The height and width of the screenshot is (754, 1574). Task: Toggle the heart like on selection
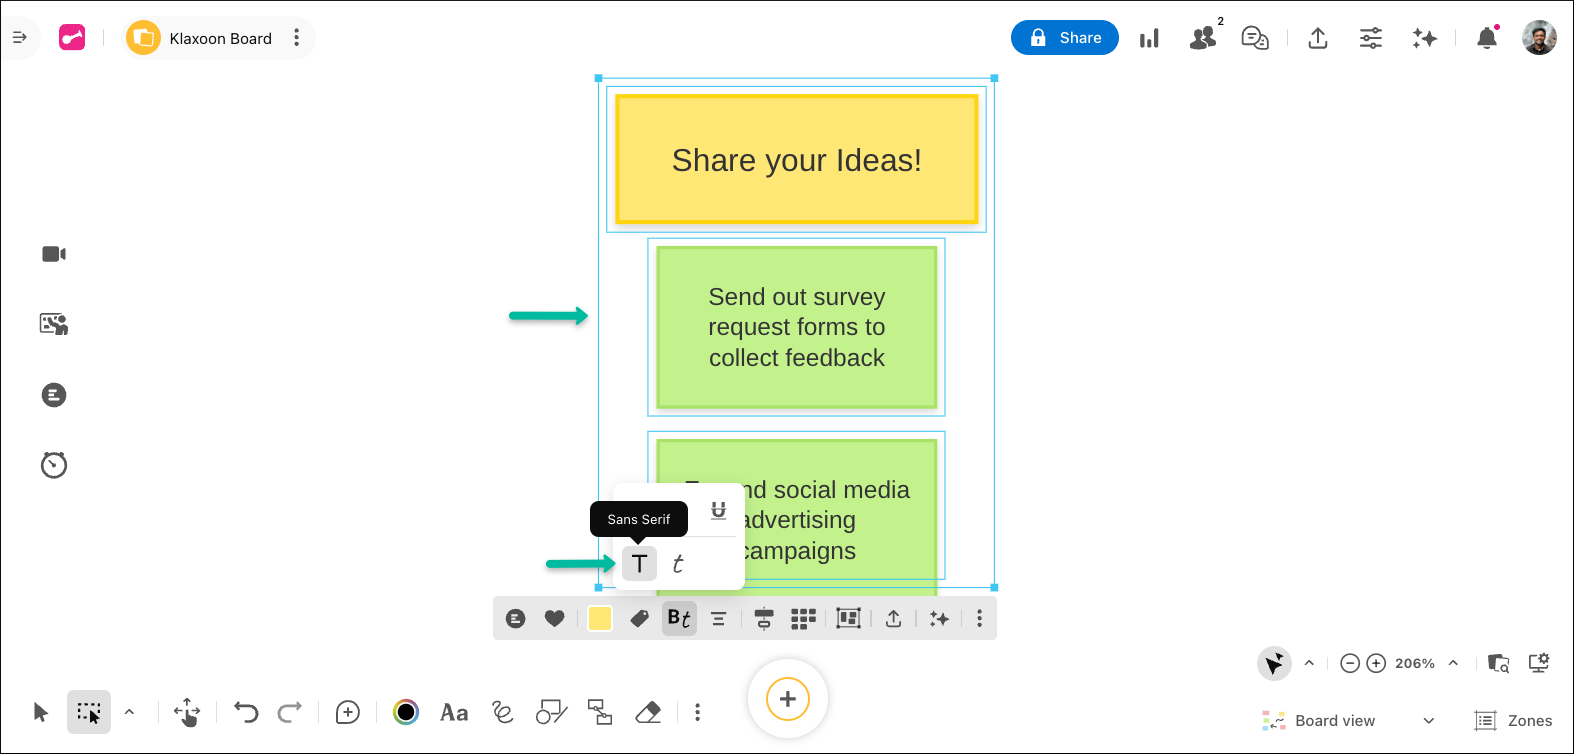point(554,619)
